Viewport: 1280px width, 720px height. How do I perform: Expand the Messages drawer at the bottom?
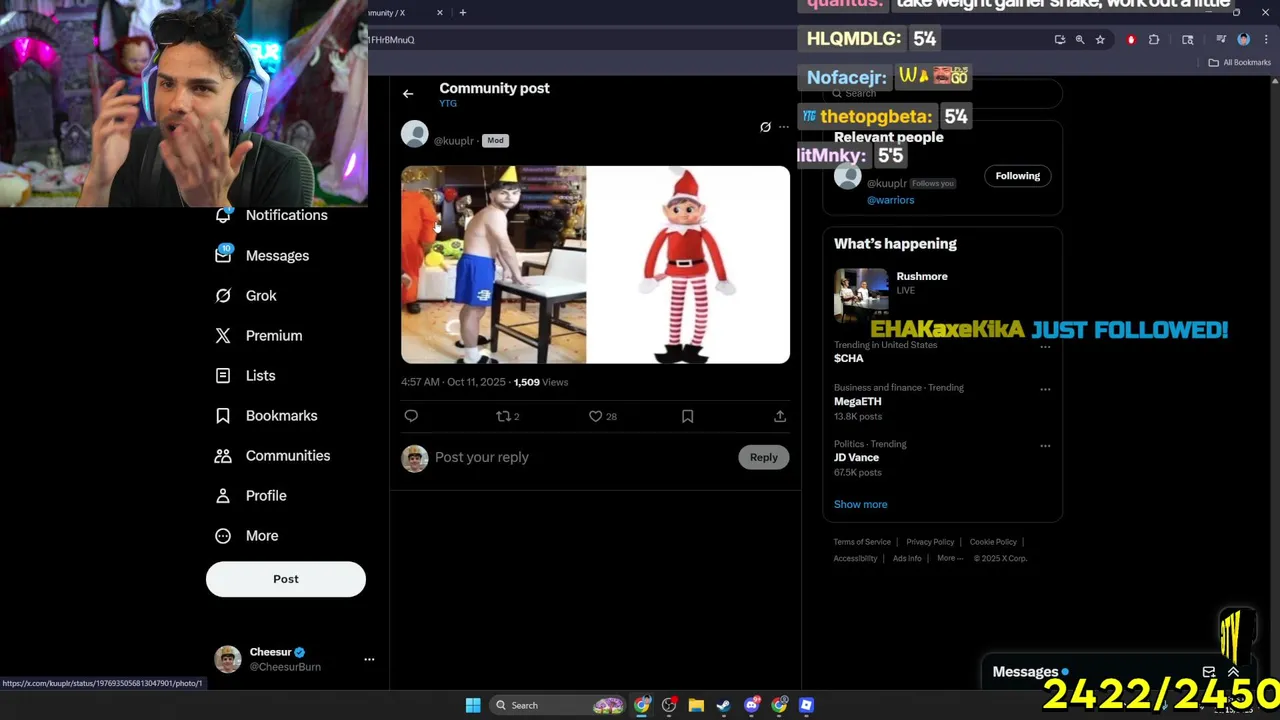click(x=1233, y=672)
